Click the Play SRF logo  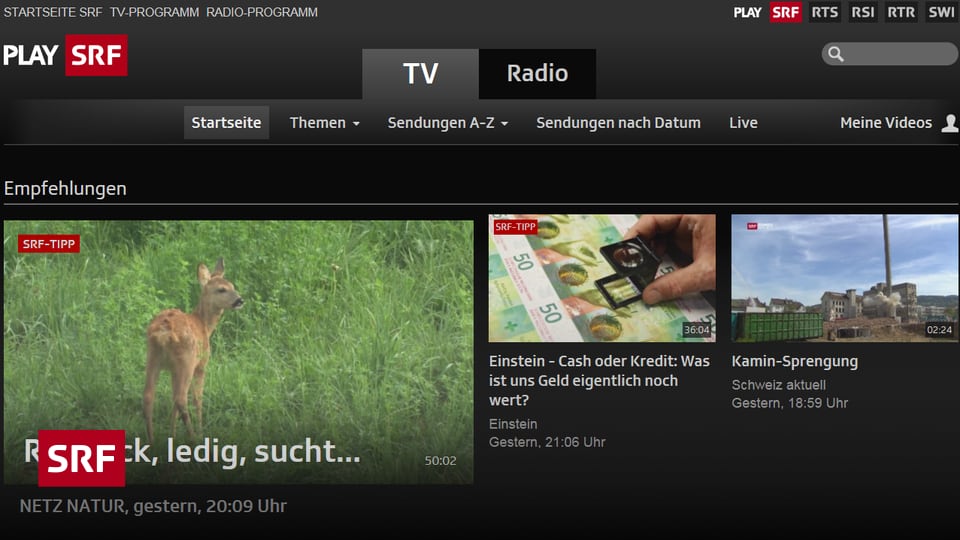pos(65,55)
